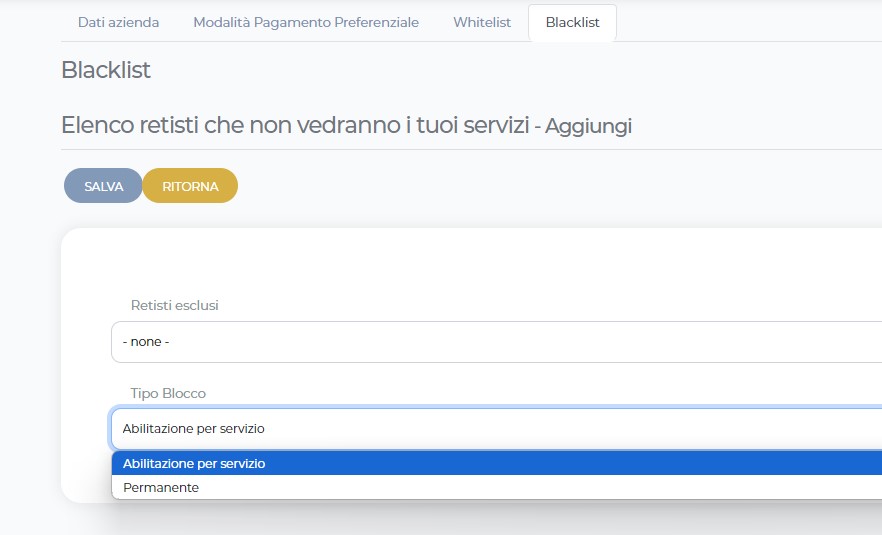This screenshot has width=882, height=535.
Task: Switch to Modalità Pagamento Preferenziale tab
Action: [x=306, y=22]
